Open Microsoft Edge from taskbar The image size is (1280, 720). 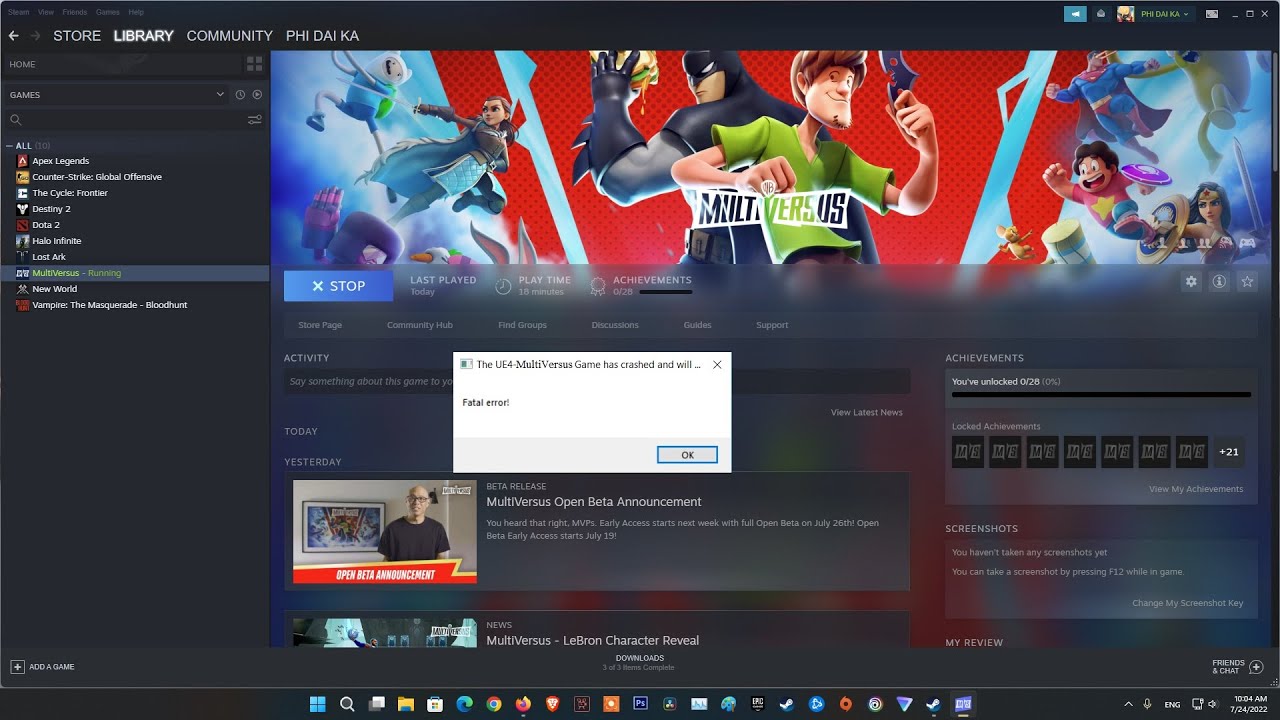pos(464,704)
